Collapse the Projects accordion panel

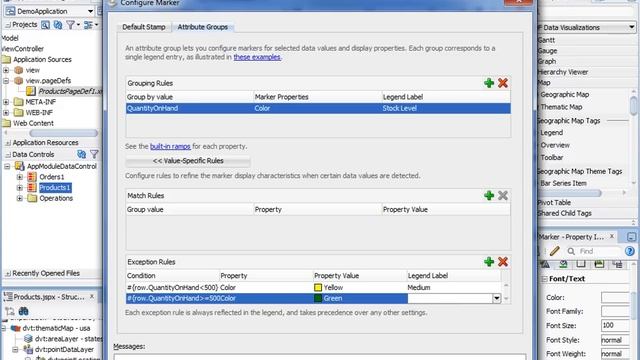[x=8, y=25]
